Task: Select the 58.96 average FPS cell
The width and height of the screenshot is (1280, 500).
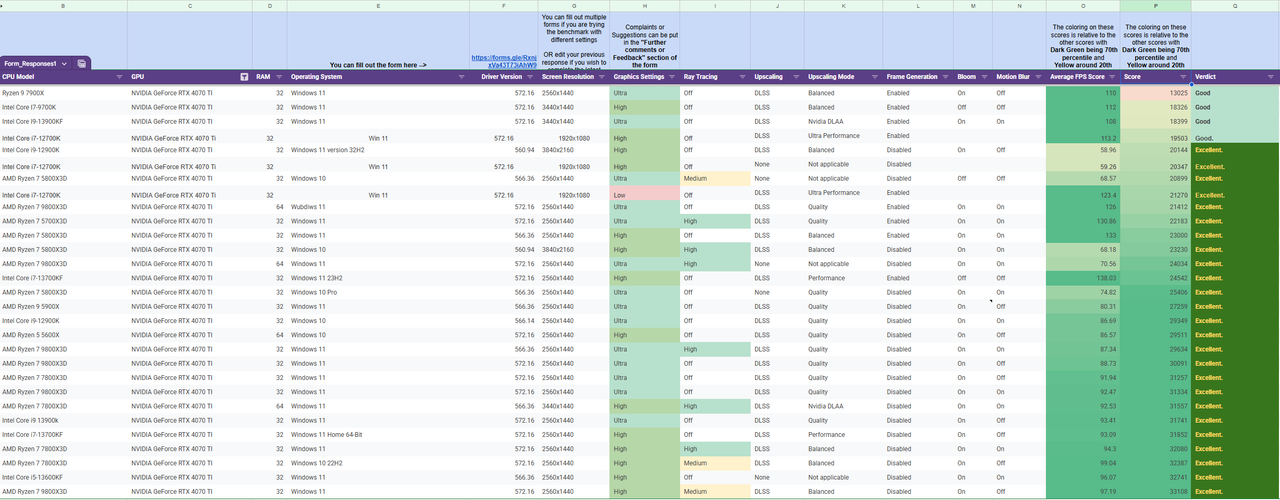Action: tap(1083, 150)
